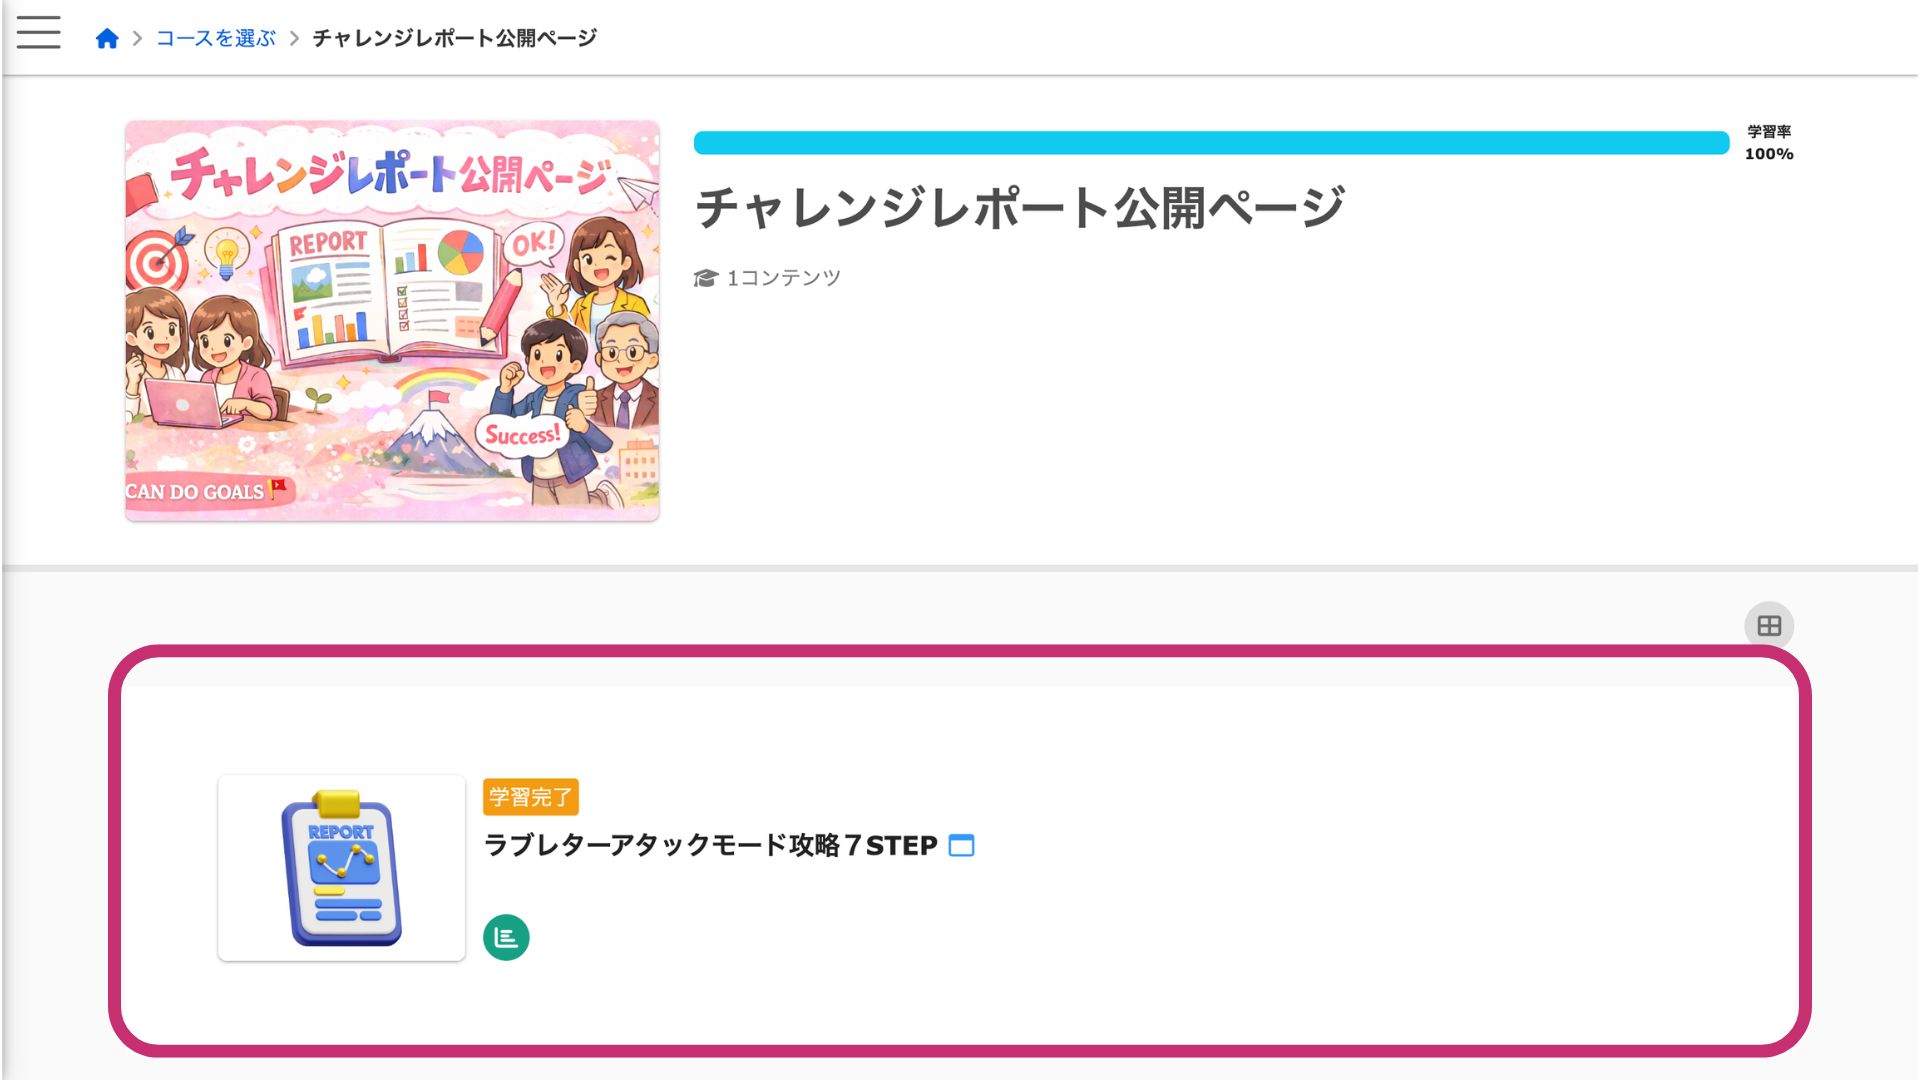Viewport: 1920px width, 1080px height.
Task: Click the graduation cap icon
Action: (x=706, y=278)
